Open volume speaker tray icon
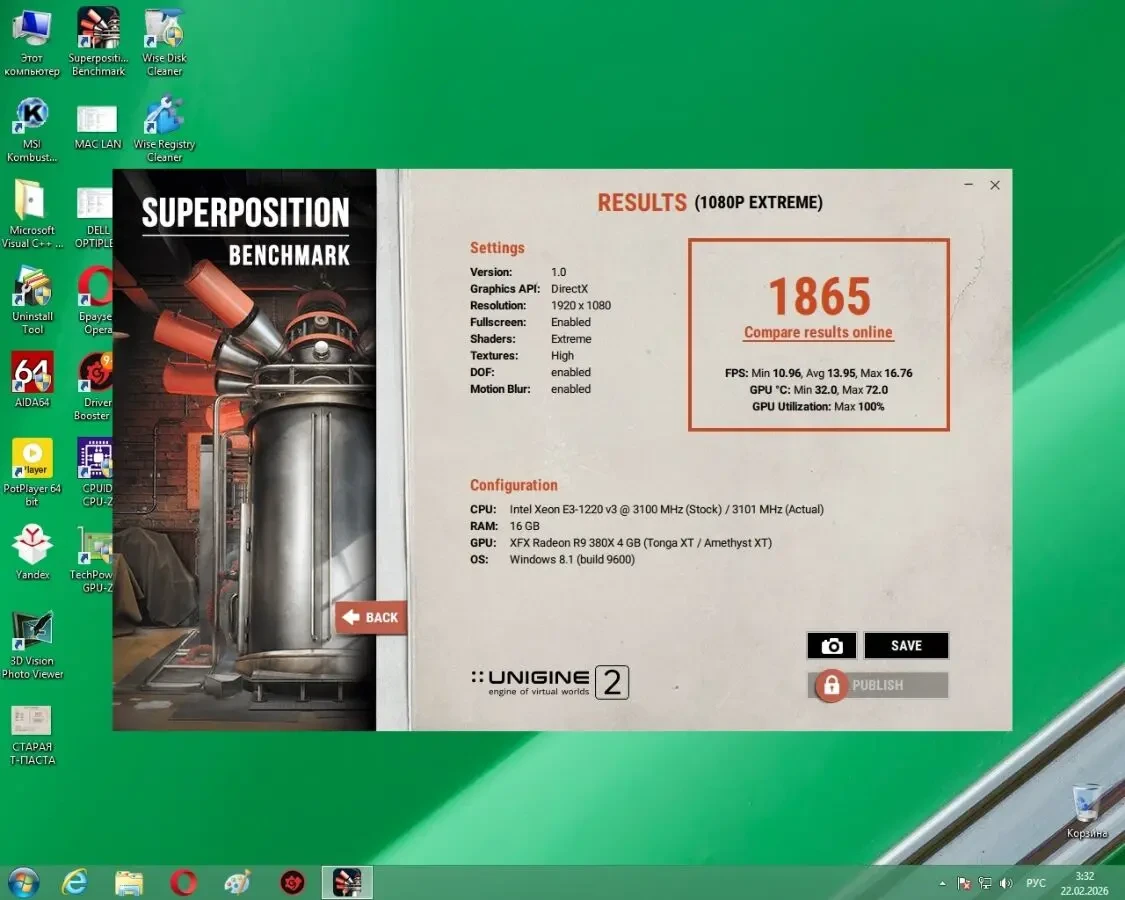This screenshot has width=1125, height=900. tap(1006, 883)
